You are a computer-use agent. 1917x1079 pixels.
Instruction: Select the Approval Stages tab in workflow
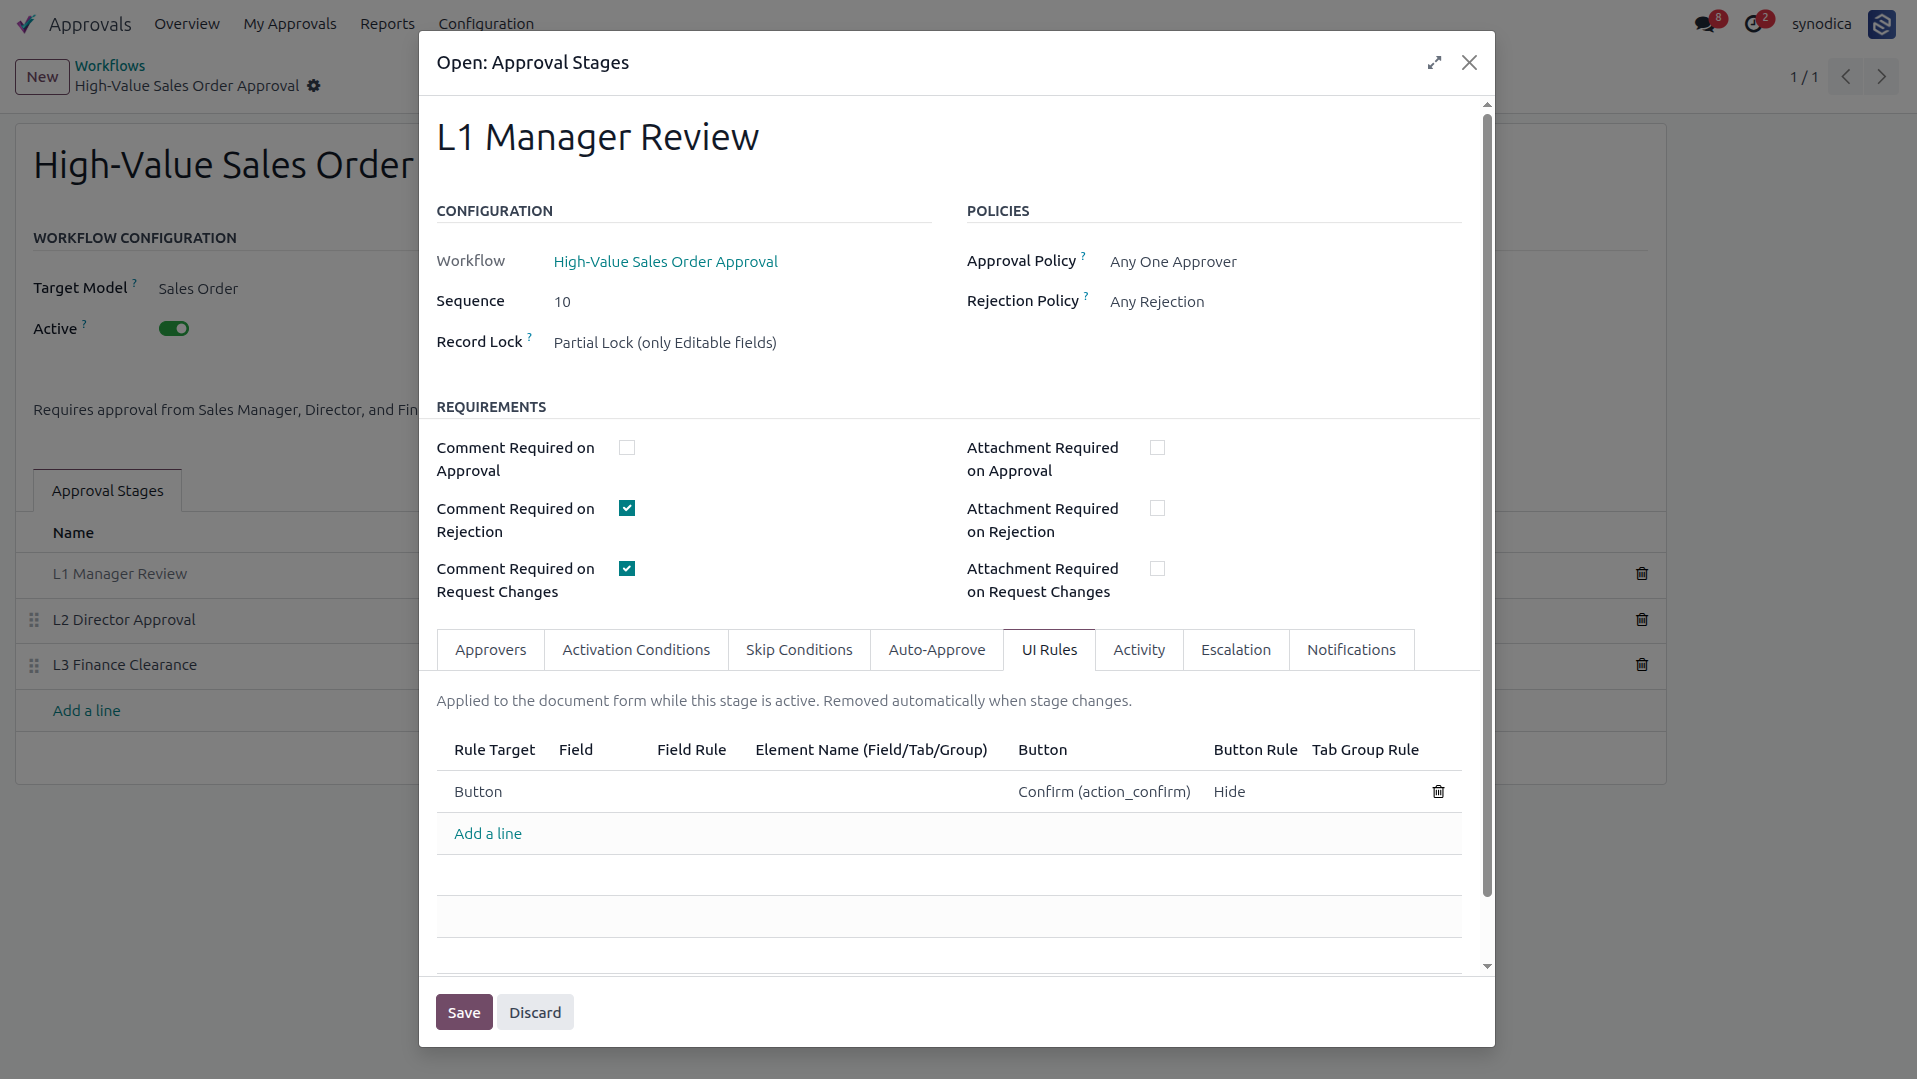(108, 491)
